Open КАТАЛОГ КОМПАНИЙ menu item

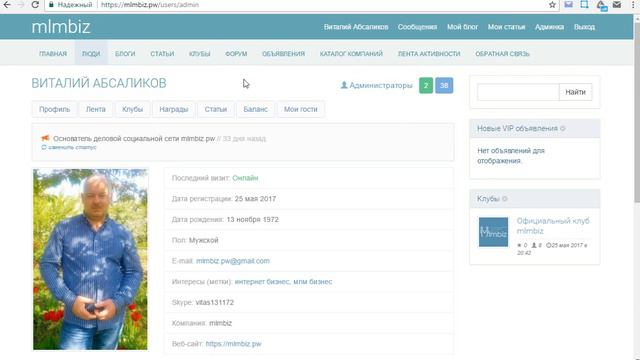tap(351, 53)
